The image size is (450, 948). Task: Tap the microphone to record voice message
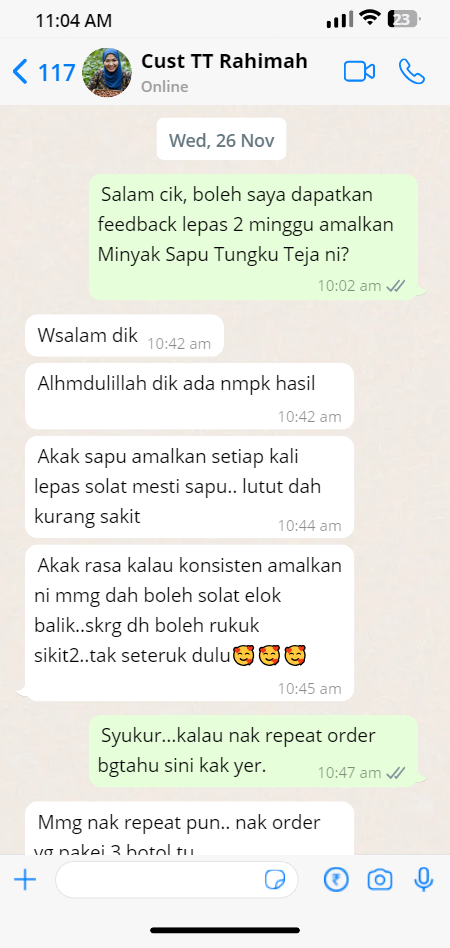click(423, 880)
